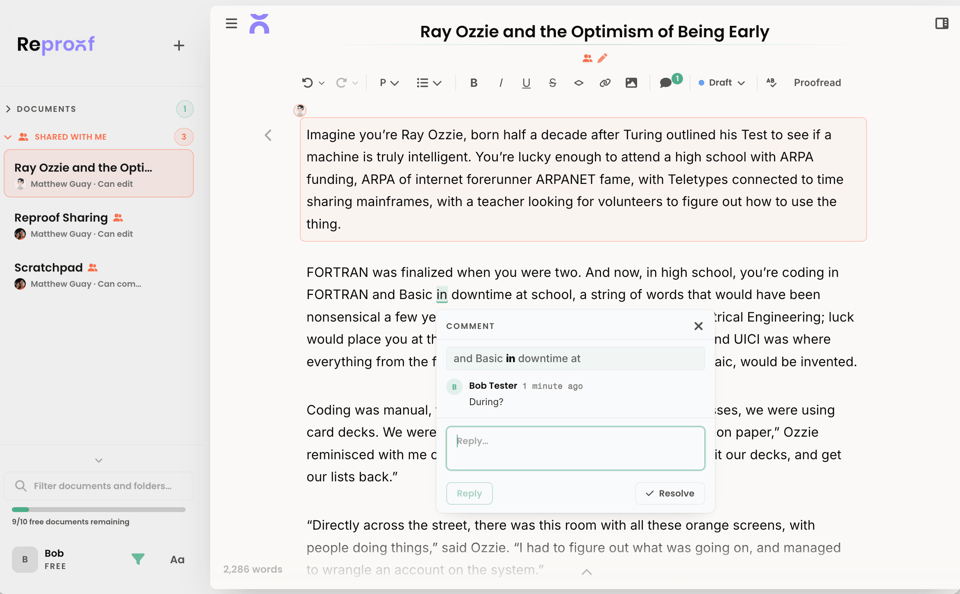The image size is (960, 594).
Task: Open the Scratchpad document
Action: click(99, 274)
